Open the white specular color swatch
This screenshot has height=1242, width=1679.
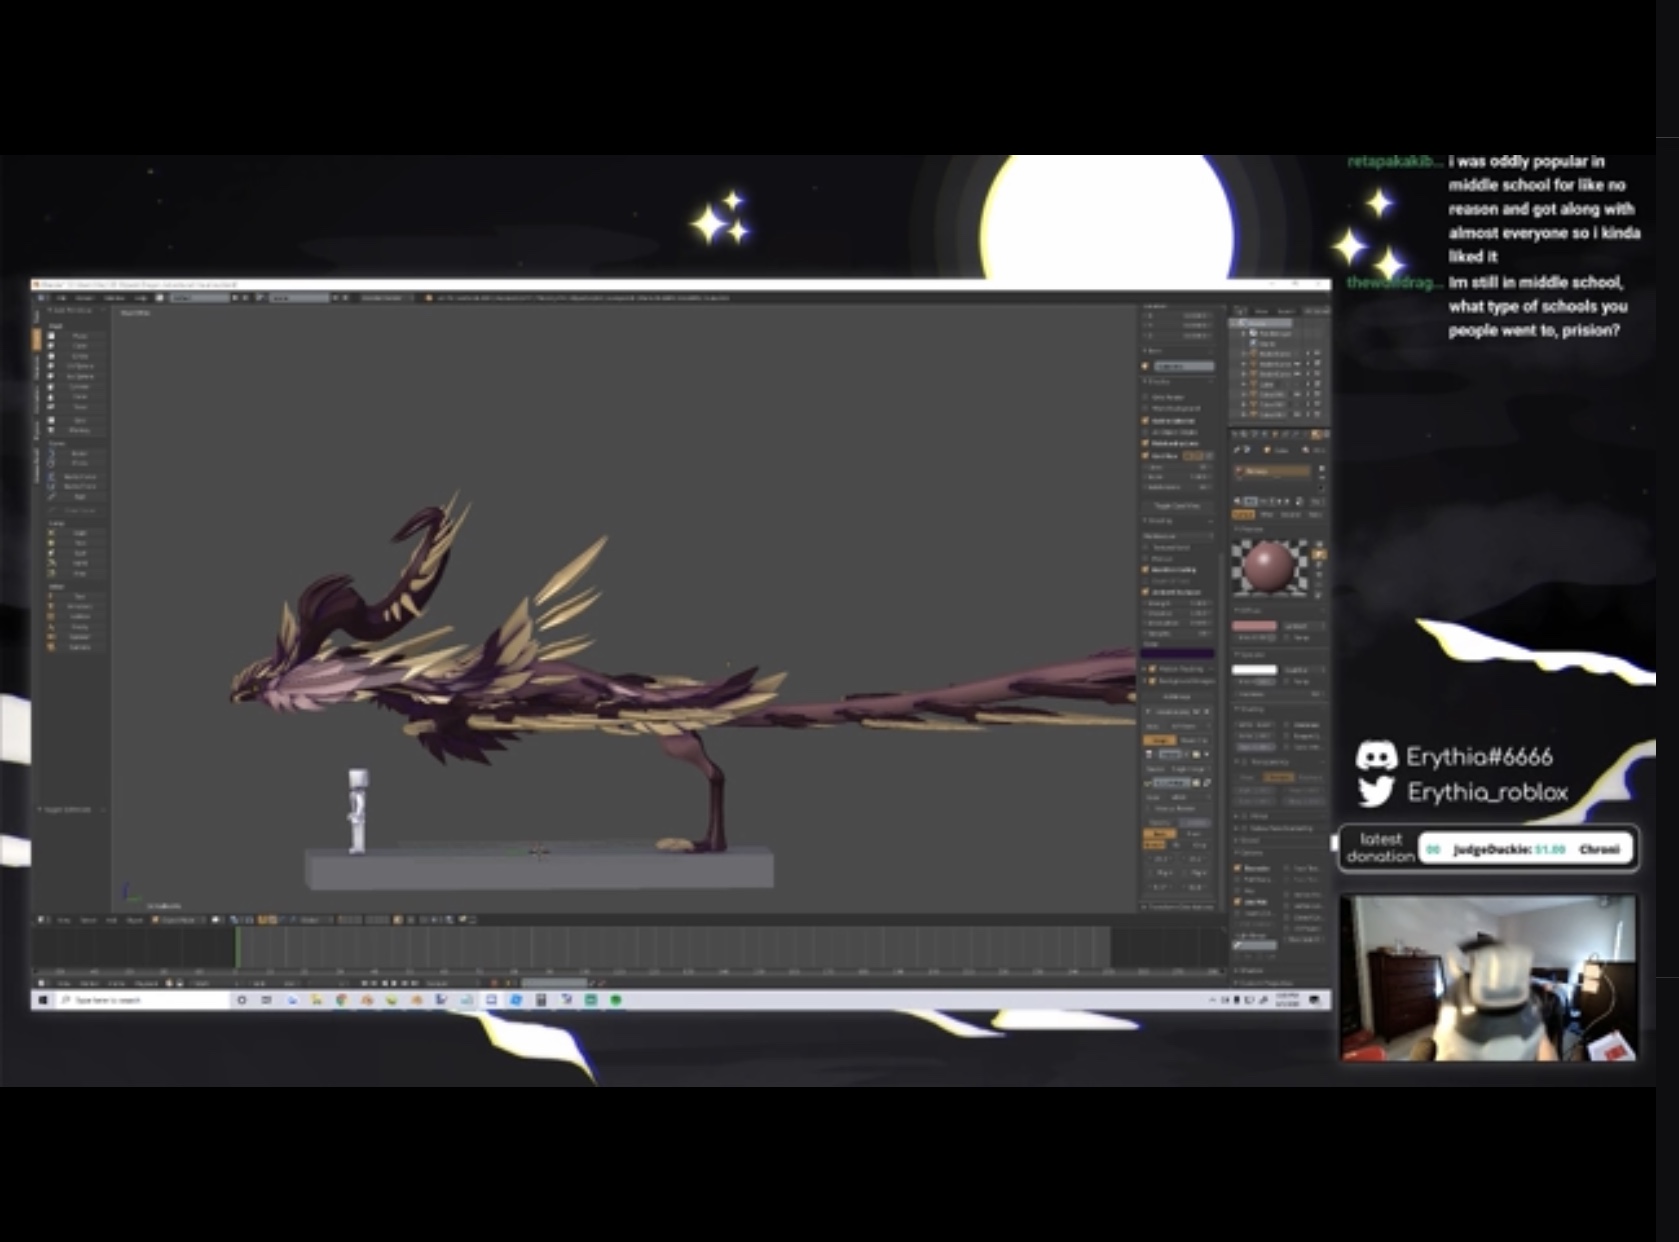[1254, 670]
